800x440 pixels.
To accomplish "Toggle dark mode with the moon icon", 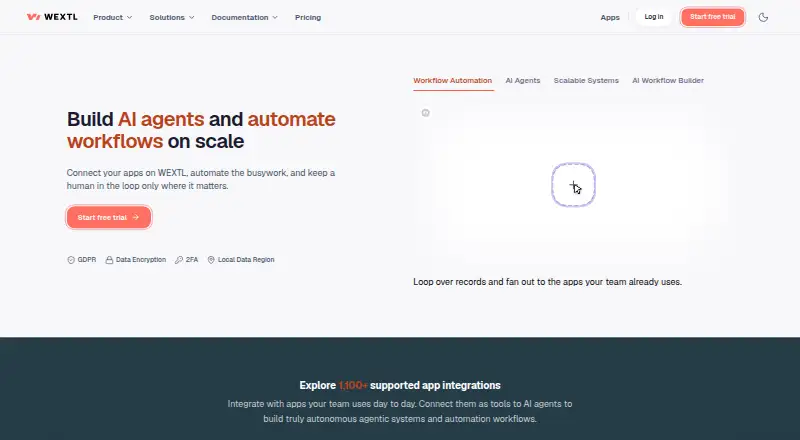I will pyautogui.click(x=763, y=17).
